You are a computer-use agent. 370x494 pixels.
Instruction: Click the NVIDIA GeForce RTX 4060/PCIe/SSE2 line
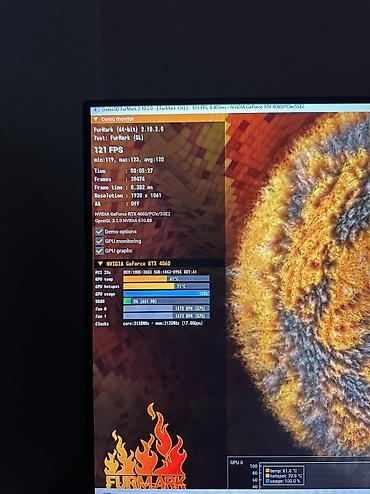(132, 214)
